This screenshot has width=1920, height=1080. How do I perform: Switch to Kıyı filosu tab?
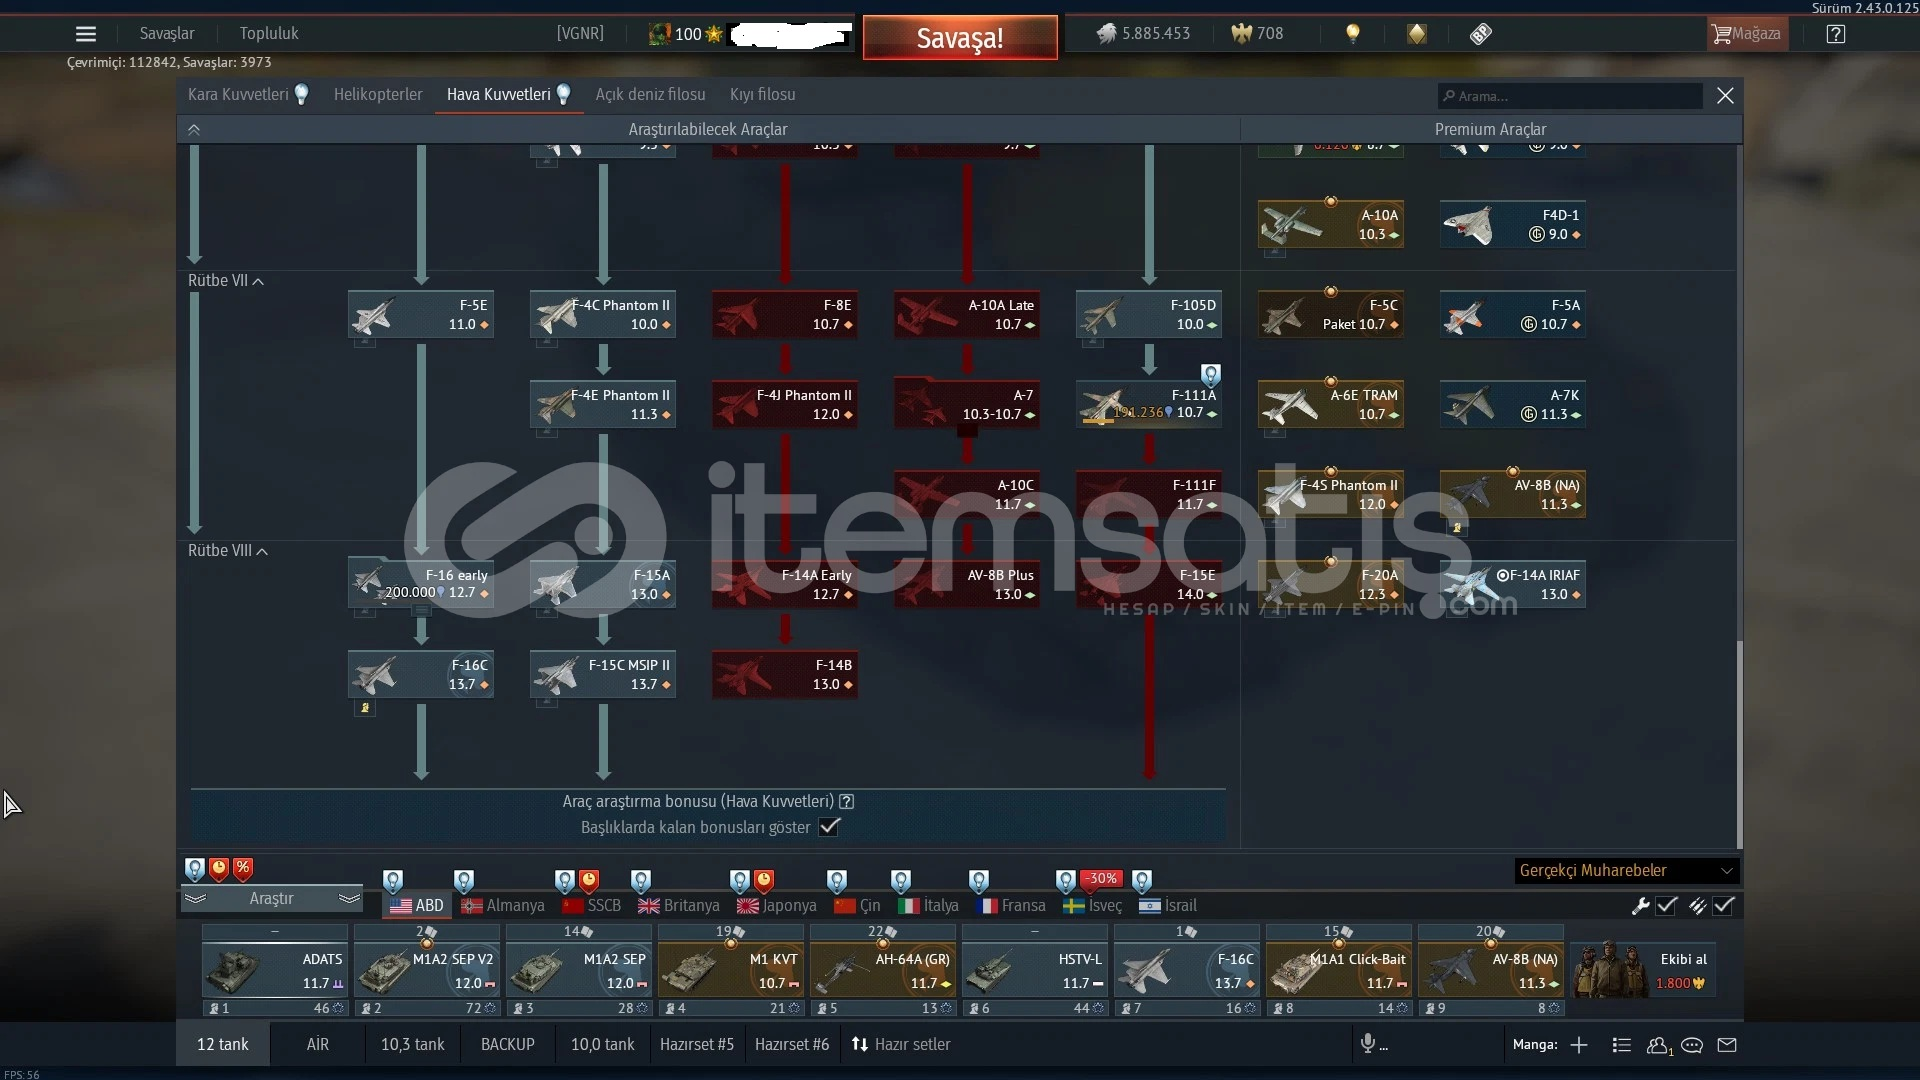(762, 94)
